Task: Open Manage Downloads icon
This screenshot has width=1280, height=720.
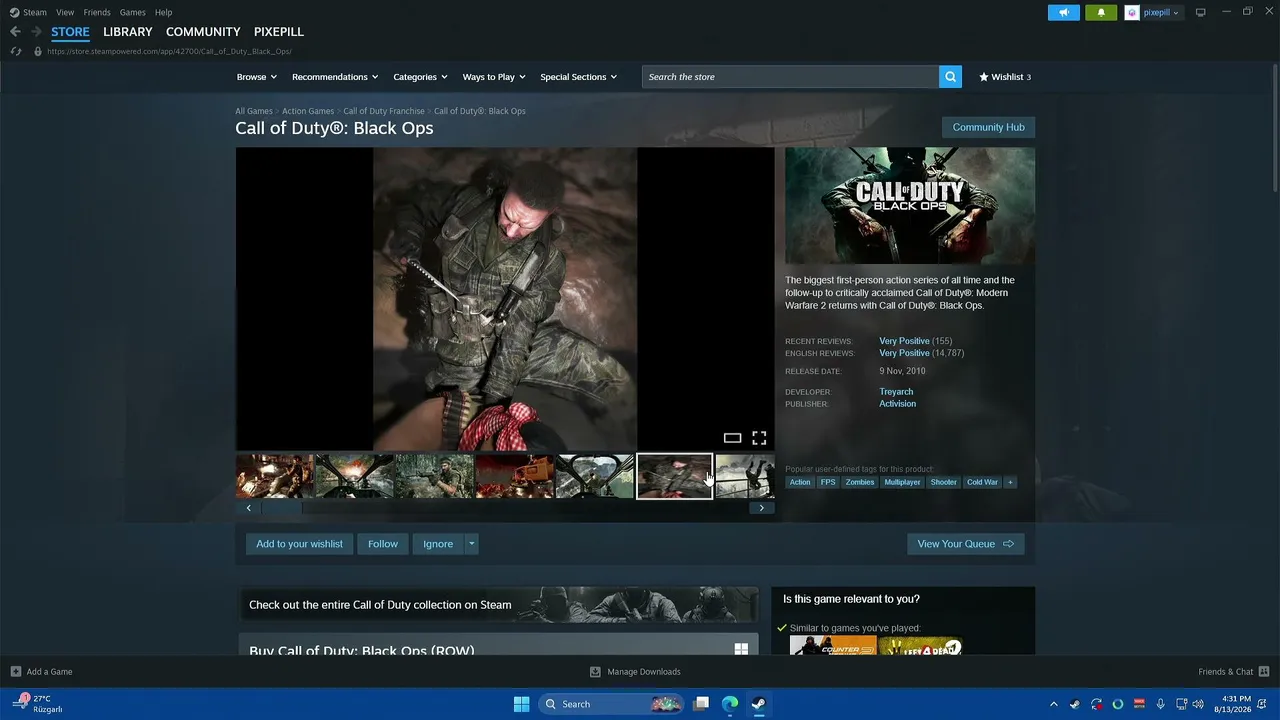Action: click(x=595, y=671)
